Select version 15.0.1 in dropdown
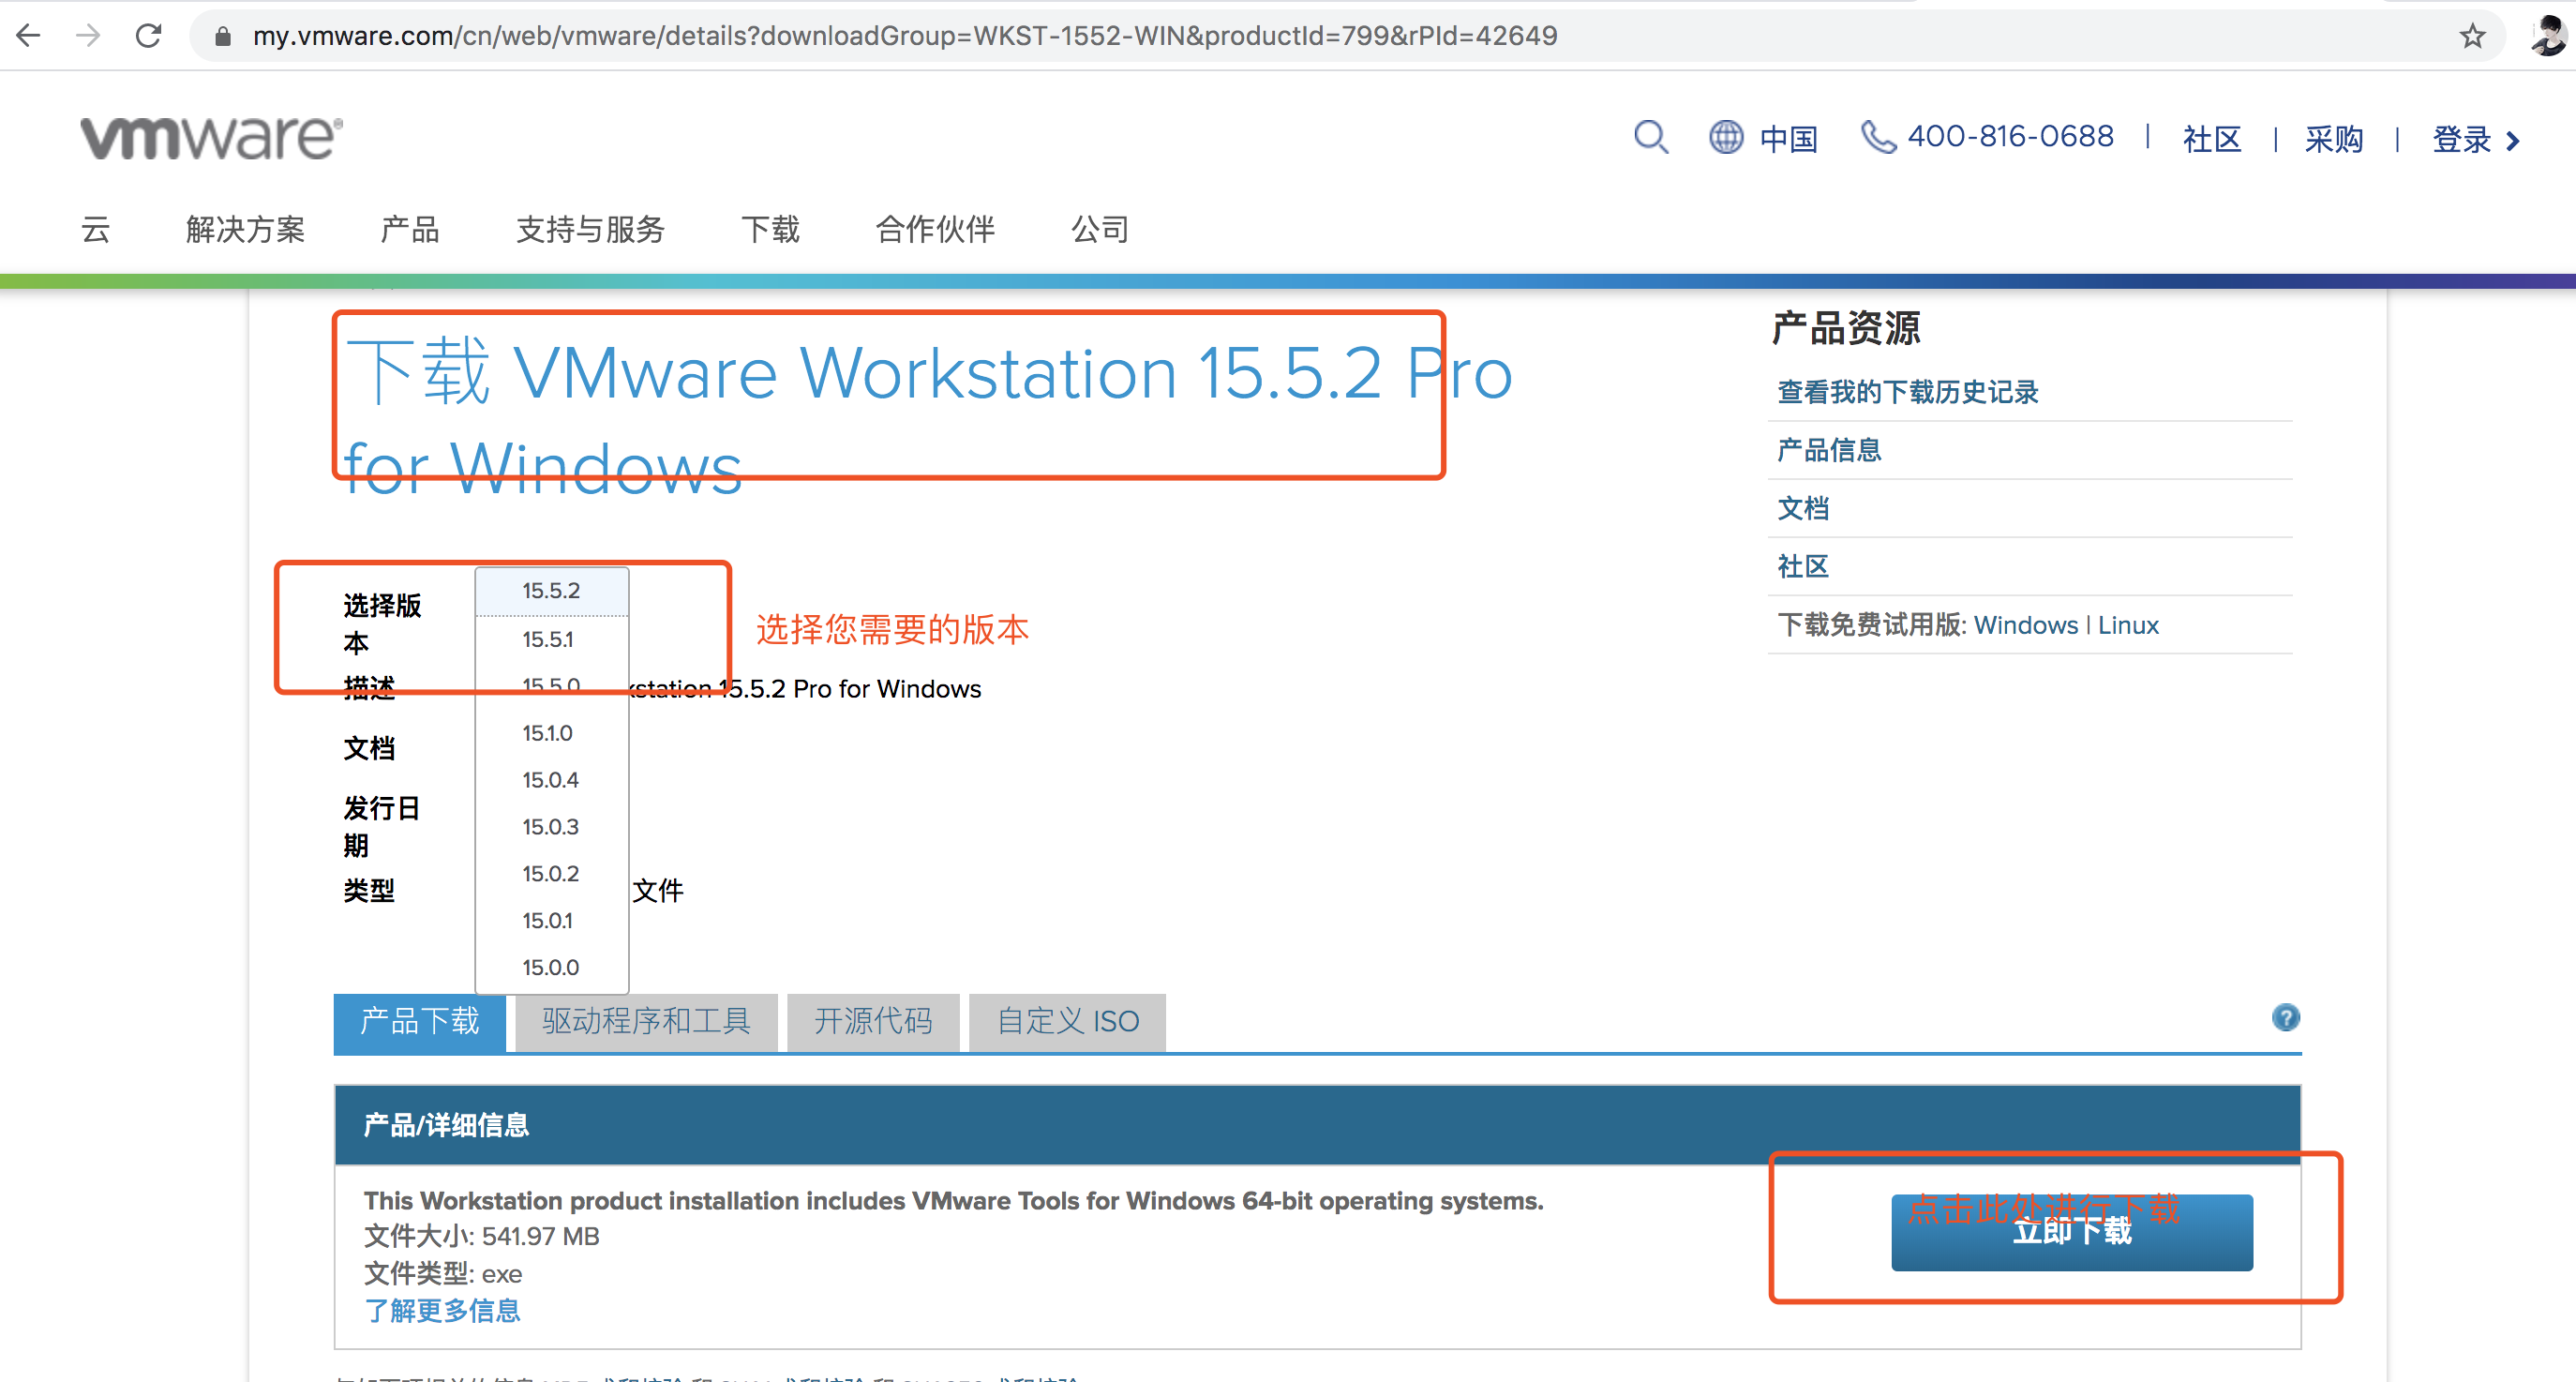This screenshot has height=1382, width=2576. click(552, 921)
